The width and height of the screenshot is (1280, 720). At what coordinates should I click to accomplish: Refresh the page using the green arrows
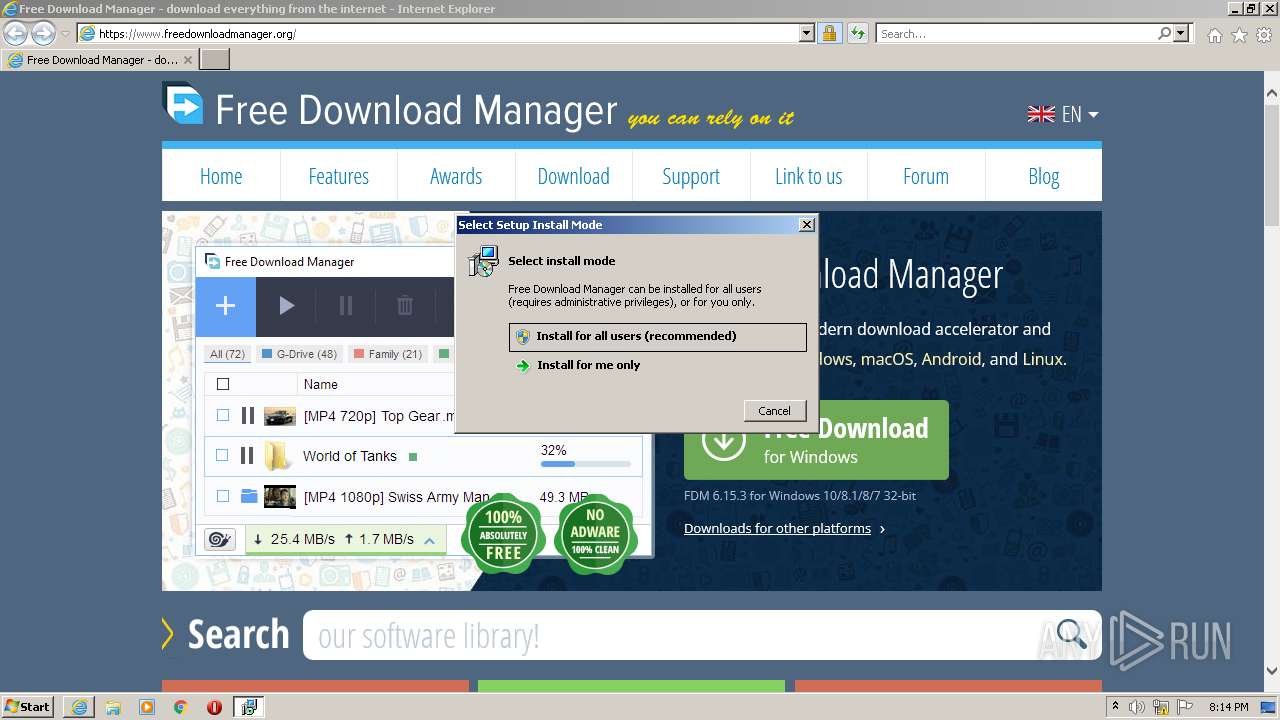pyautogui.click(x=857, y=33)
